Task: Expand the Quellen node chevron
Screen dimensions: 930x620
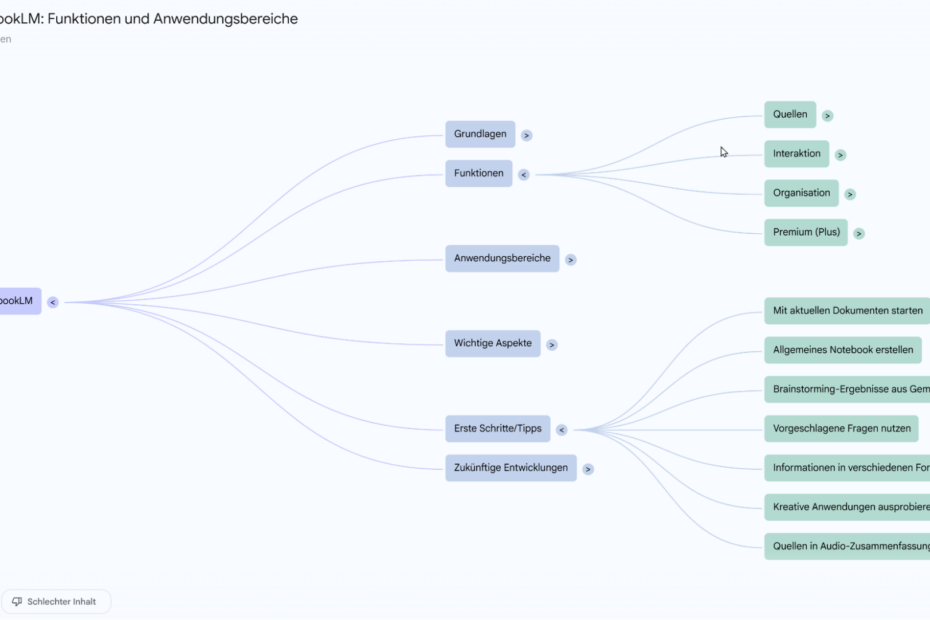Action: click(x=827, y=116)
